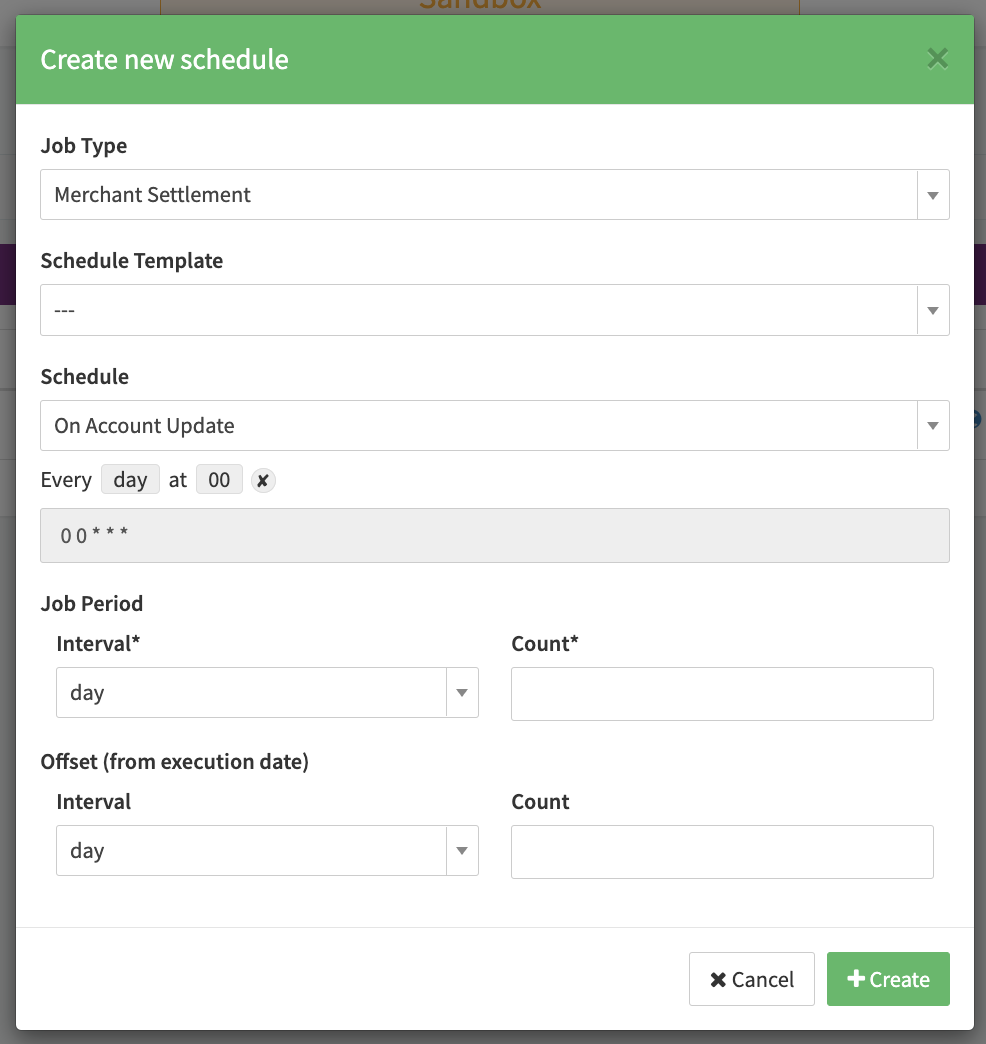
Task: Click 'day' value in Job Period Interval
Action: pos(88,693)
